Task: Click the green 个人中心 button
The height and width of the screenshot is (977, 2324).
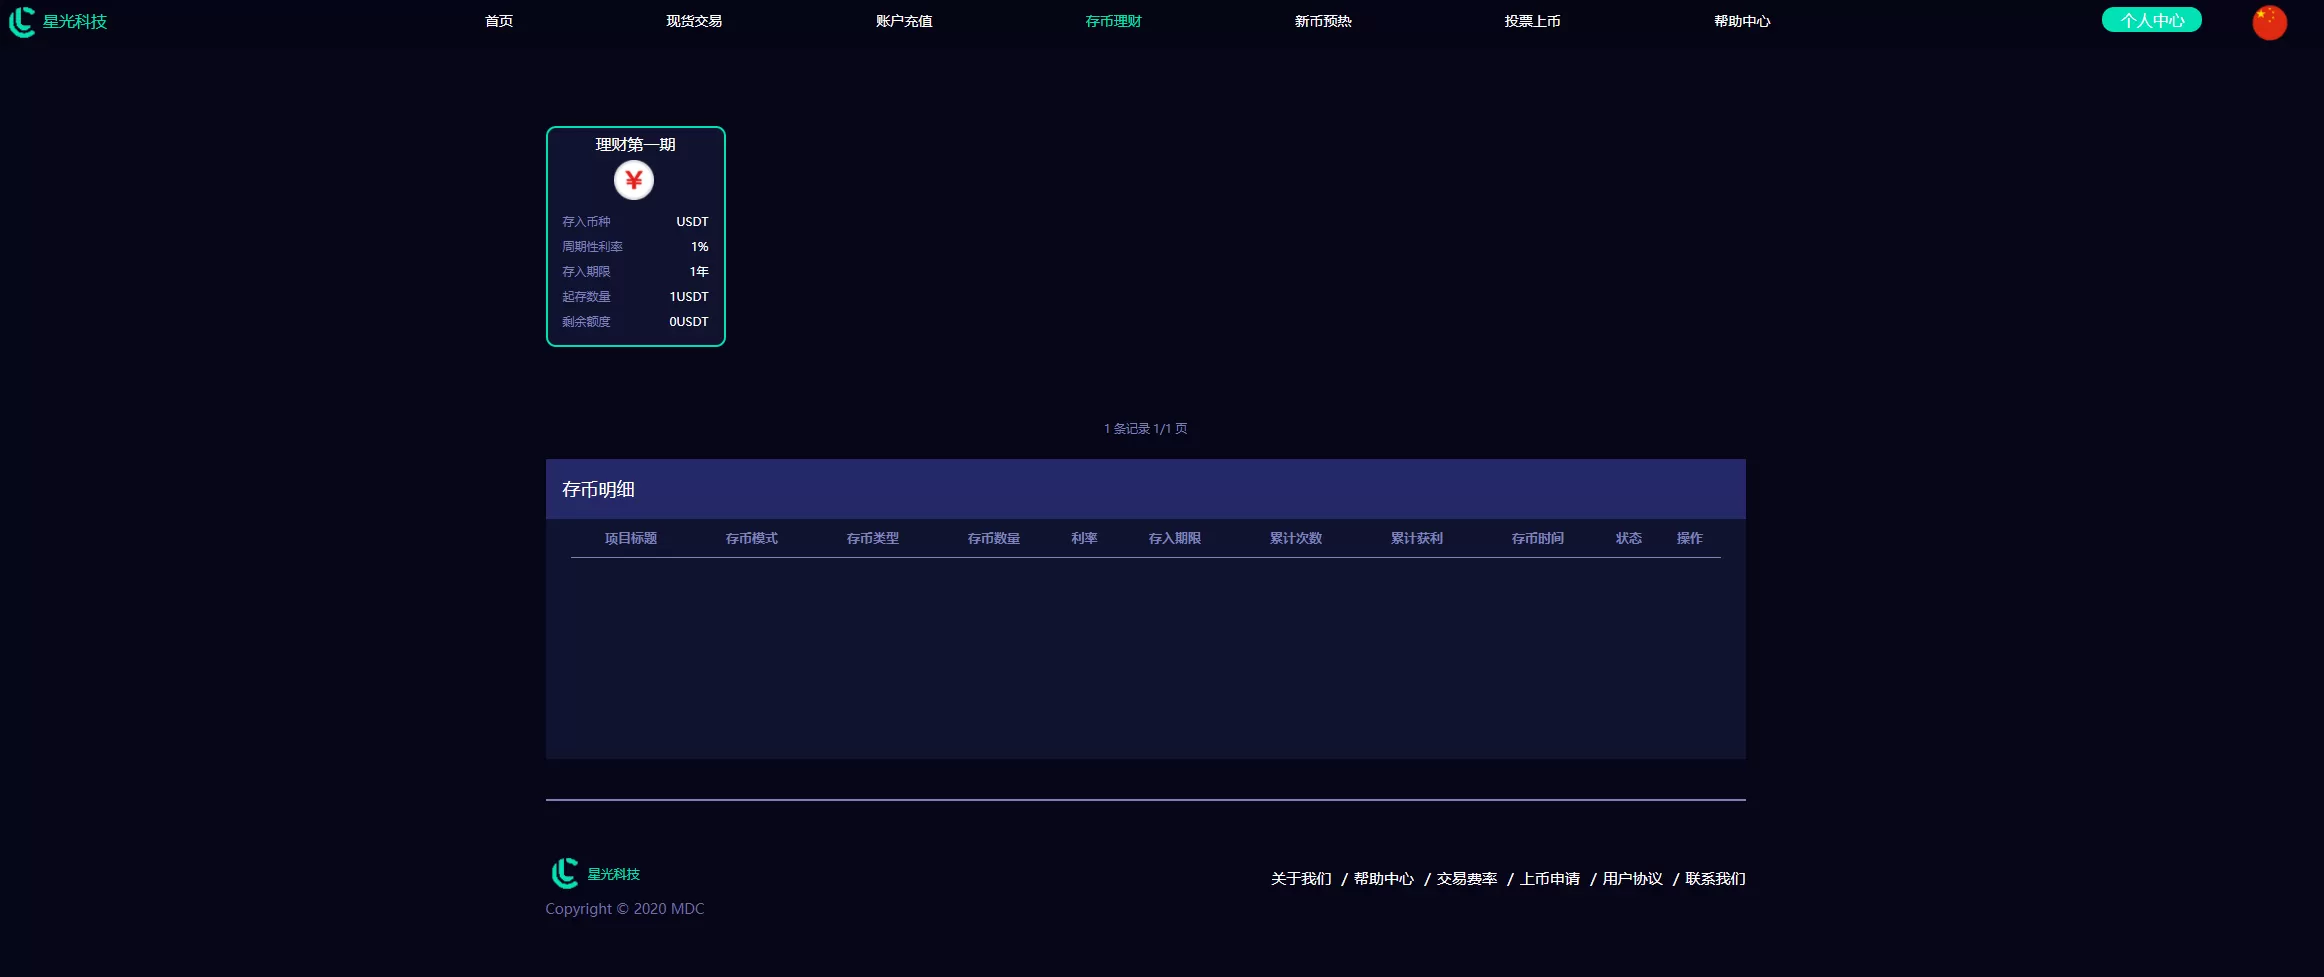Action: [x=2151, y=20]
